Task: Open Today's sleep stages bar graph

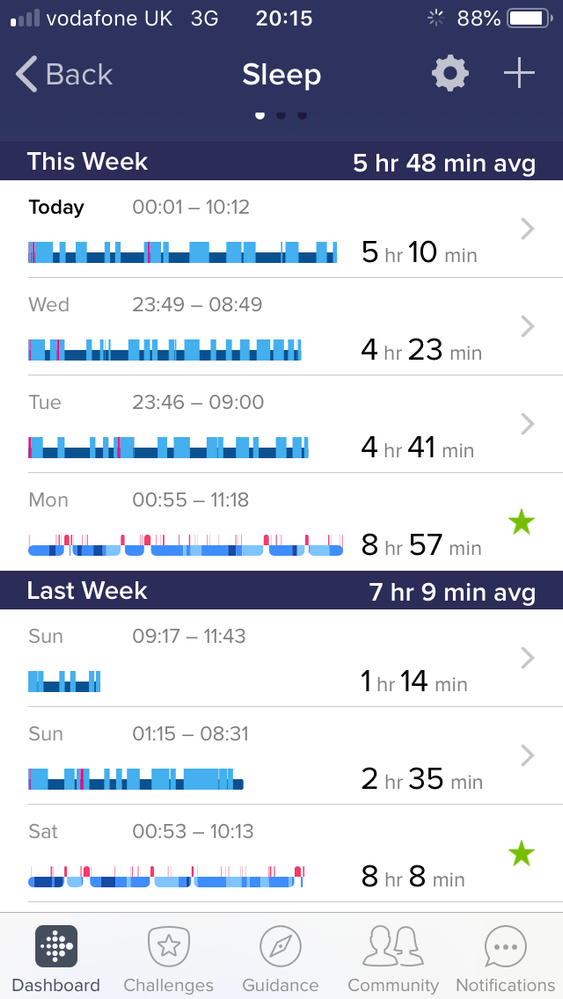Action: (183, 252)
